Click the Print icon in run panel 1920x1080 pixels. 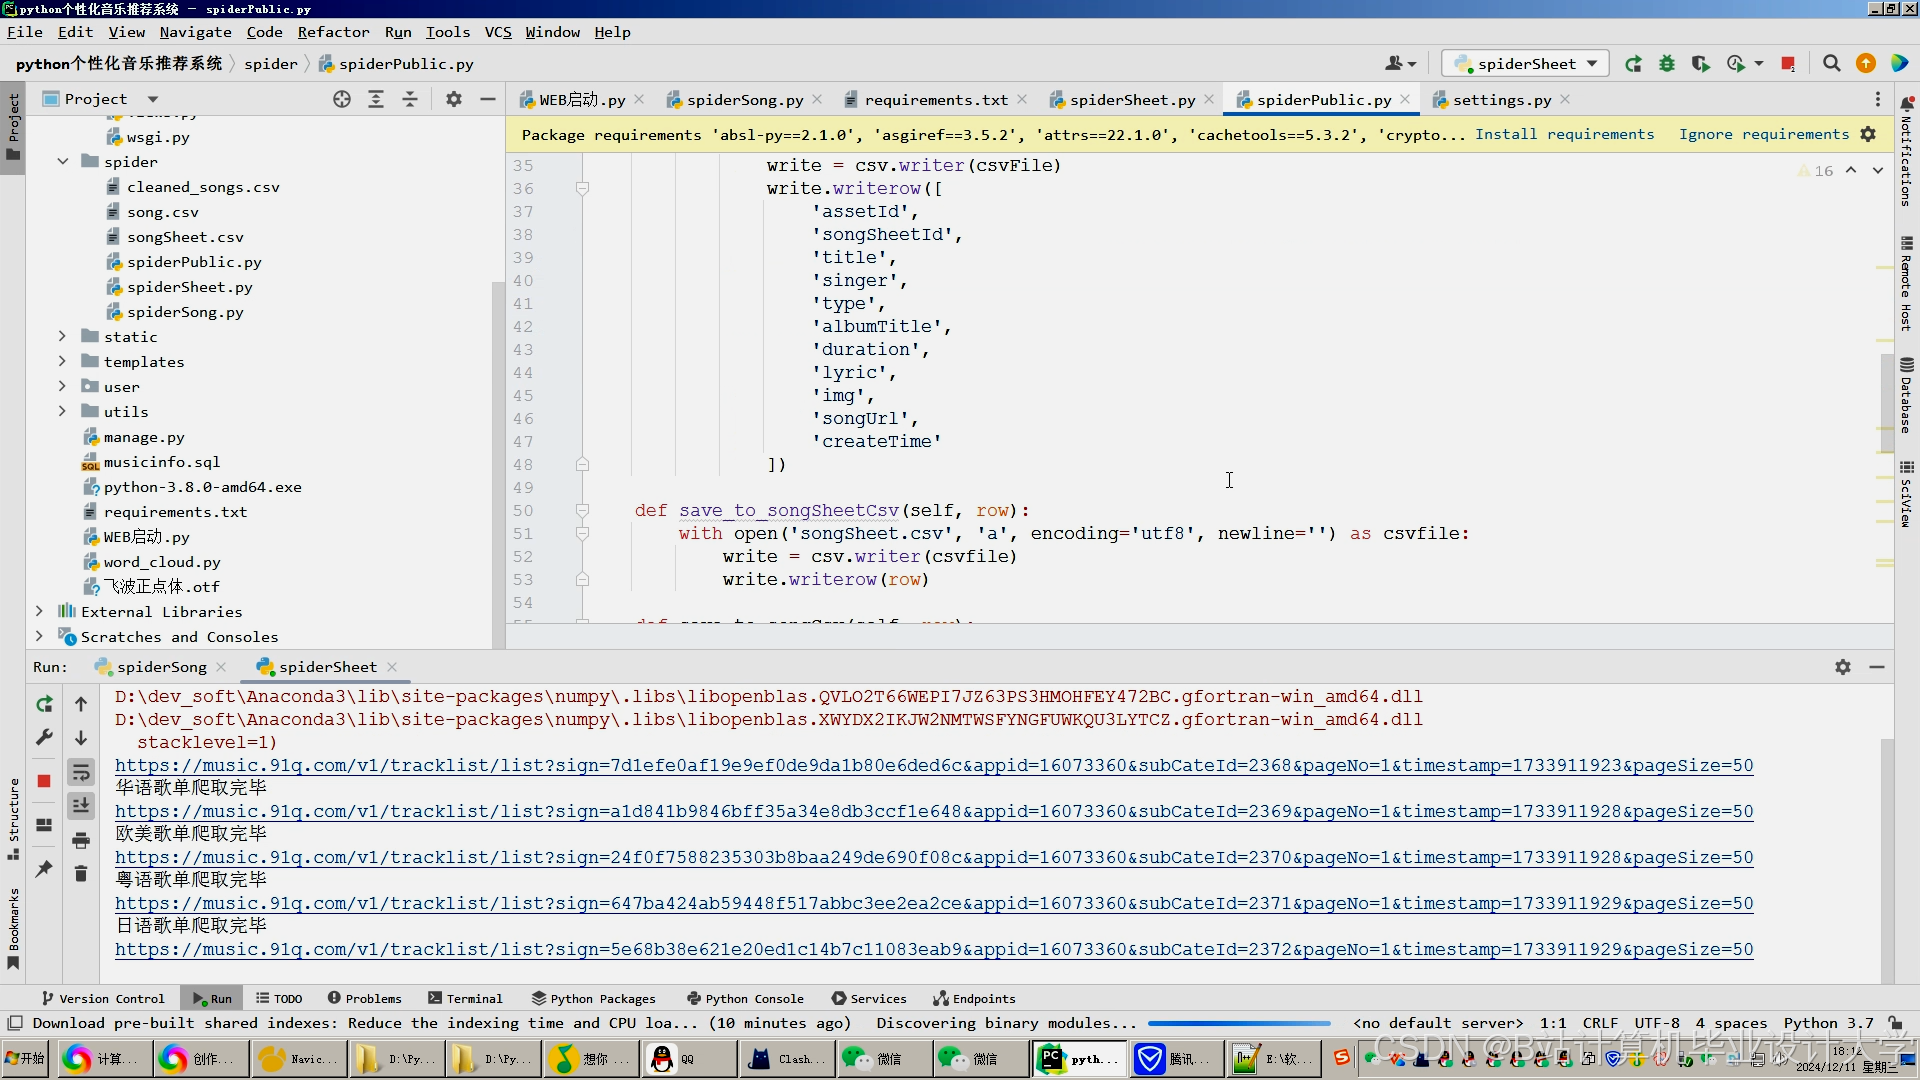(x=81, y=840)
